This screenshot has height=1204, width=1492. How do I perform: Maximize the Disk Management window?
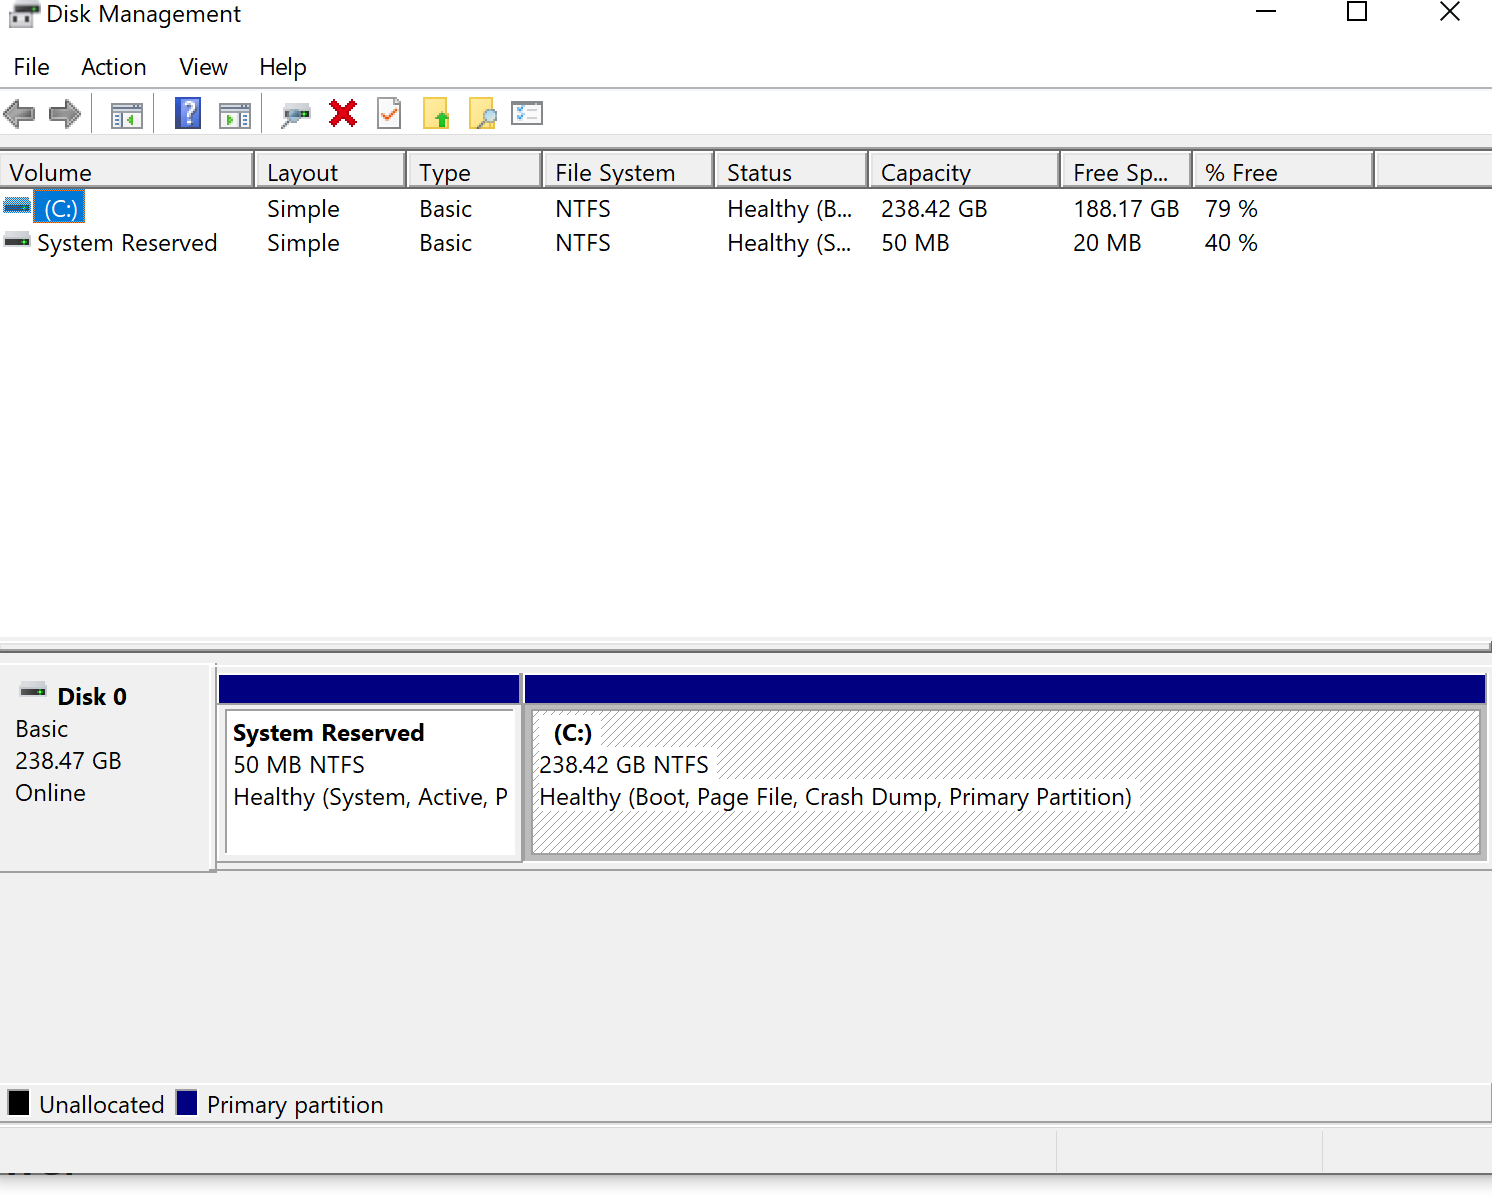[x=1357, y=12]
